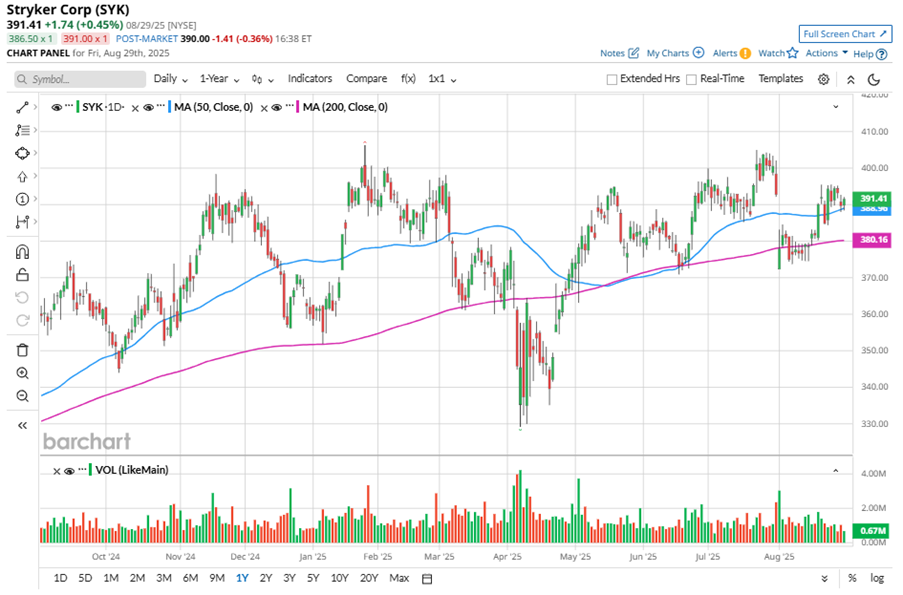
Task: Open chart settings gear icon
Action: coord(824,79)
